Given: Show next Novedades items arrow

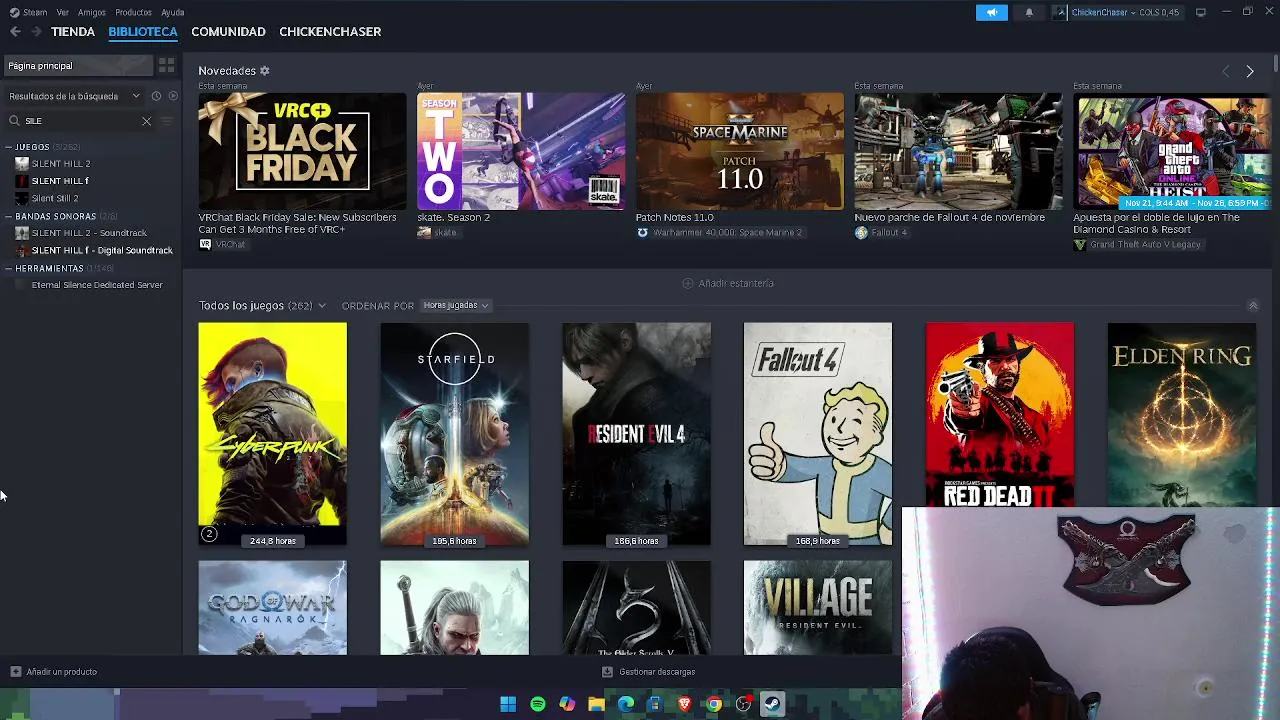Looking at the screenshot, I should tap(1250, 72).
